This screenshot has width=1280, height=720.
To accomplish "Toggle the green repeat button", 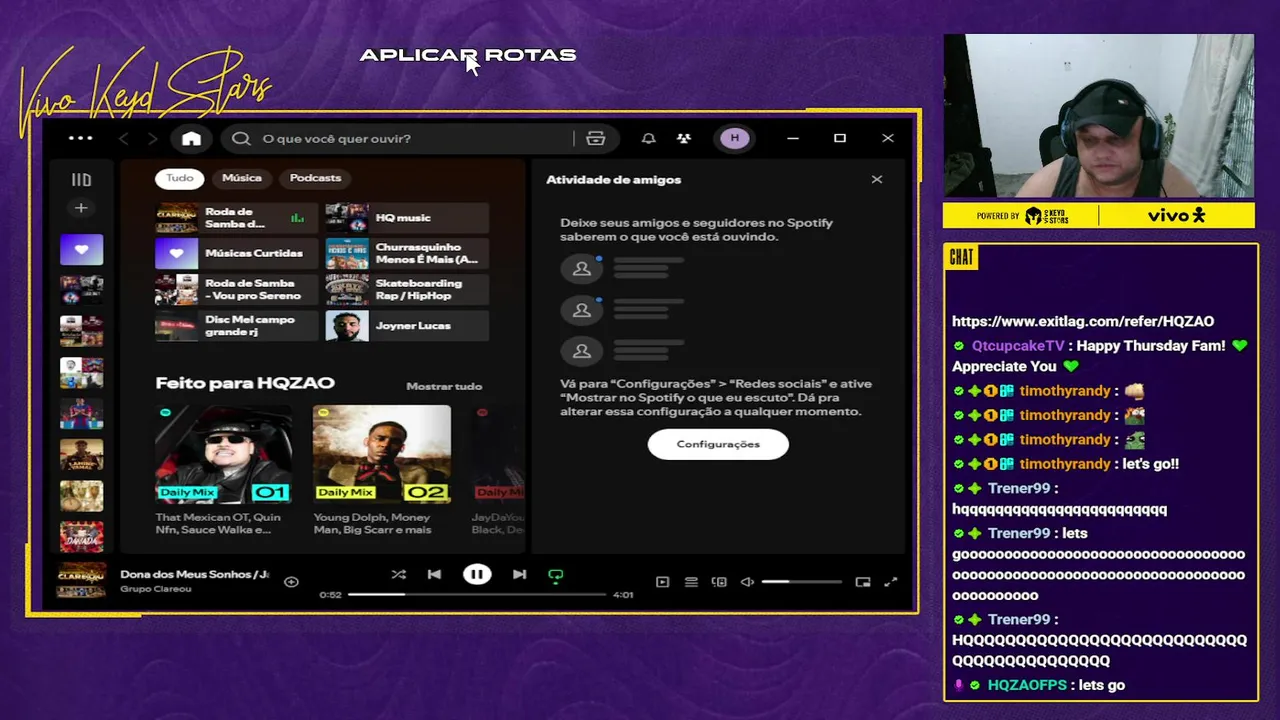I will pos(556,575).
